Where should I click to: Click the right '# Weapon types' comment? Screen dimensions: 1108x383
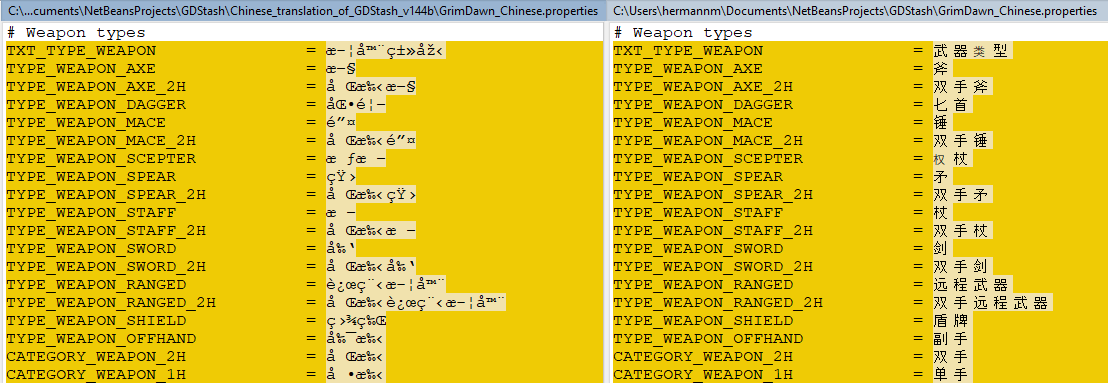pos(683,33)
